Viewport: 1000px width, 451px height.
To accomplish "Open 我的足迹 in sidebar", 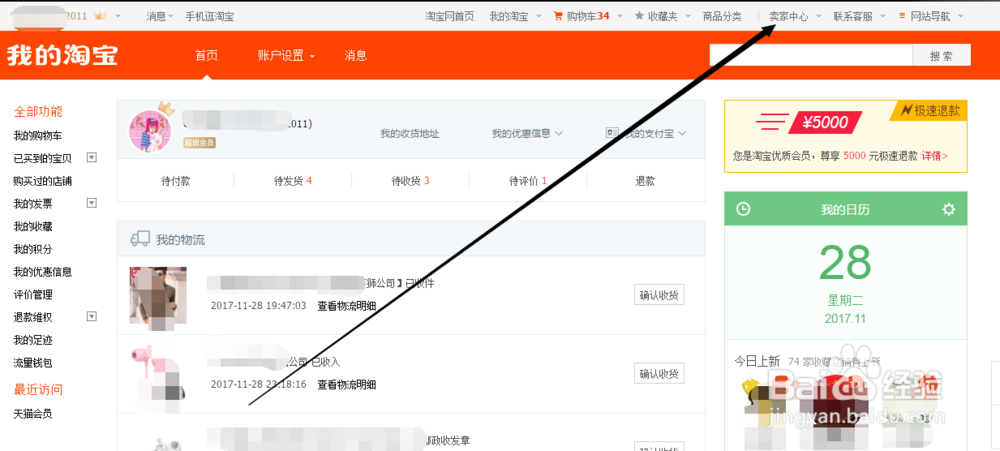I will pyautogui.click(x=33, y=340).
